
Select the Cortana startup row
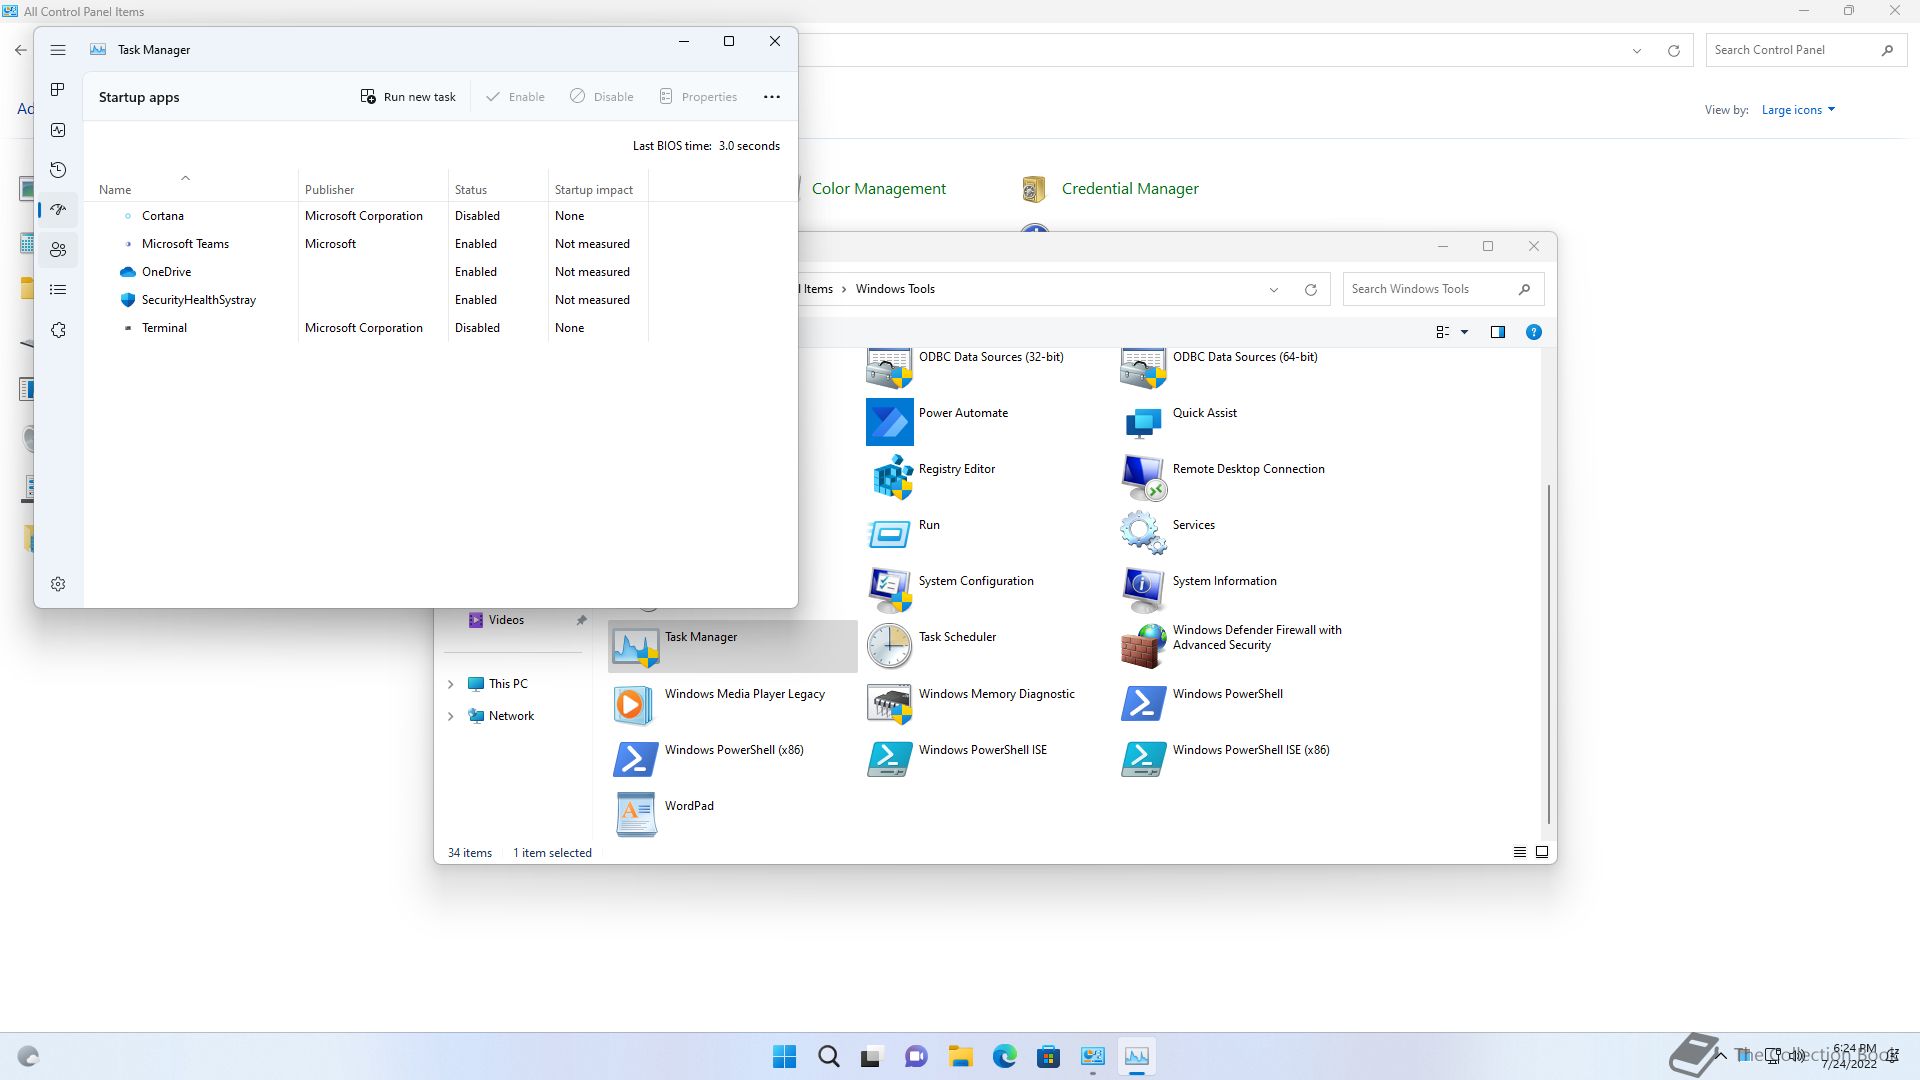click(366, 216)
